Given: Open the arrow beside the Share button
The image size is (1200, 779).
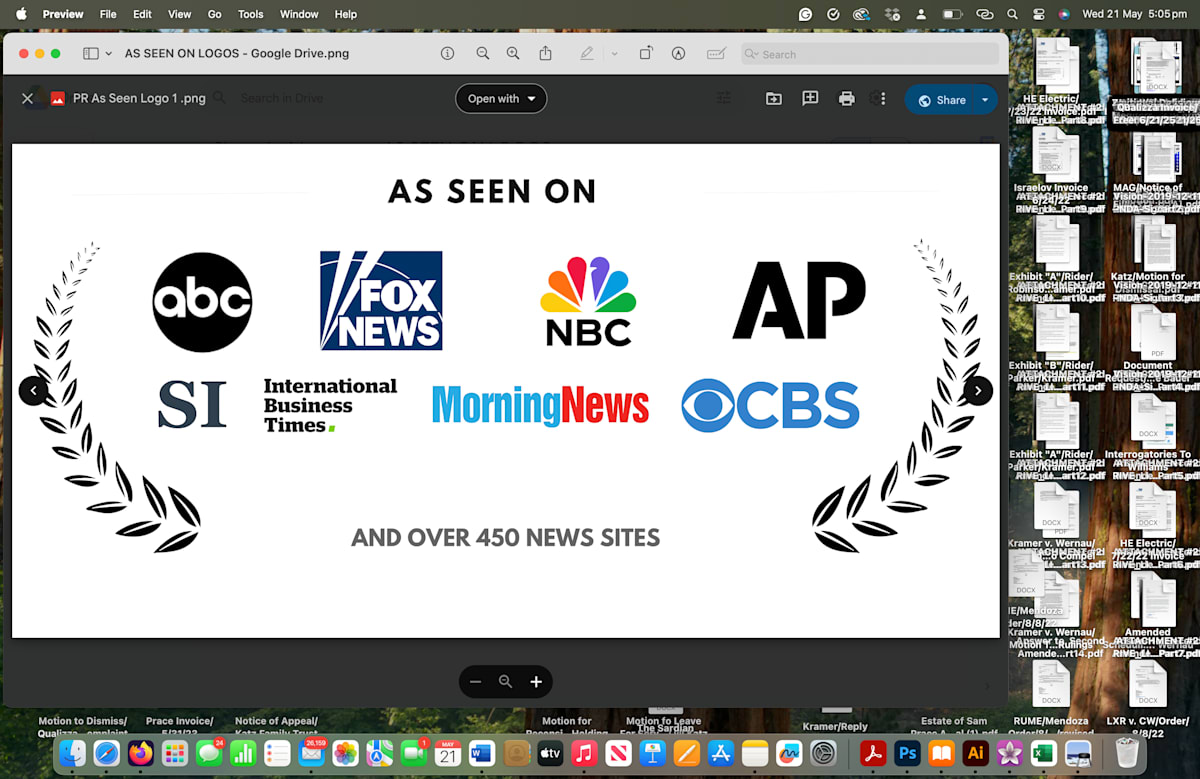Looking at the screenshot, I should (985, 99).
